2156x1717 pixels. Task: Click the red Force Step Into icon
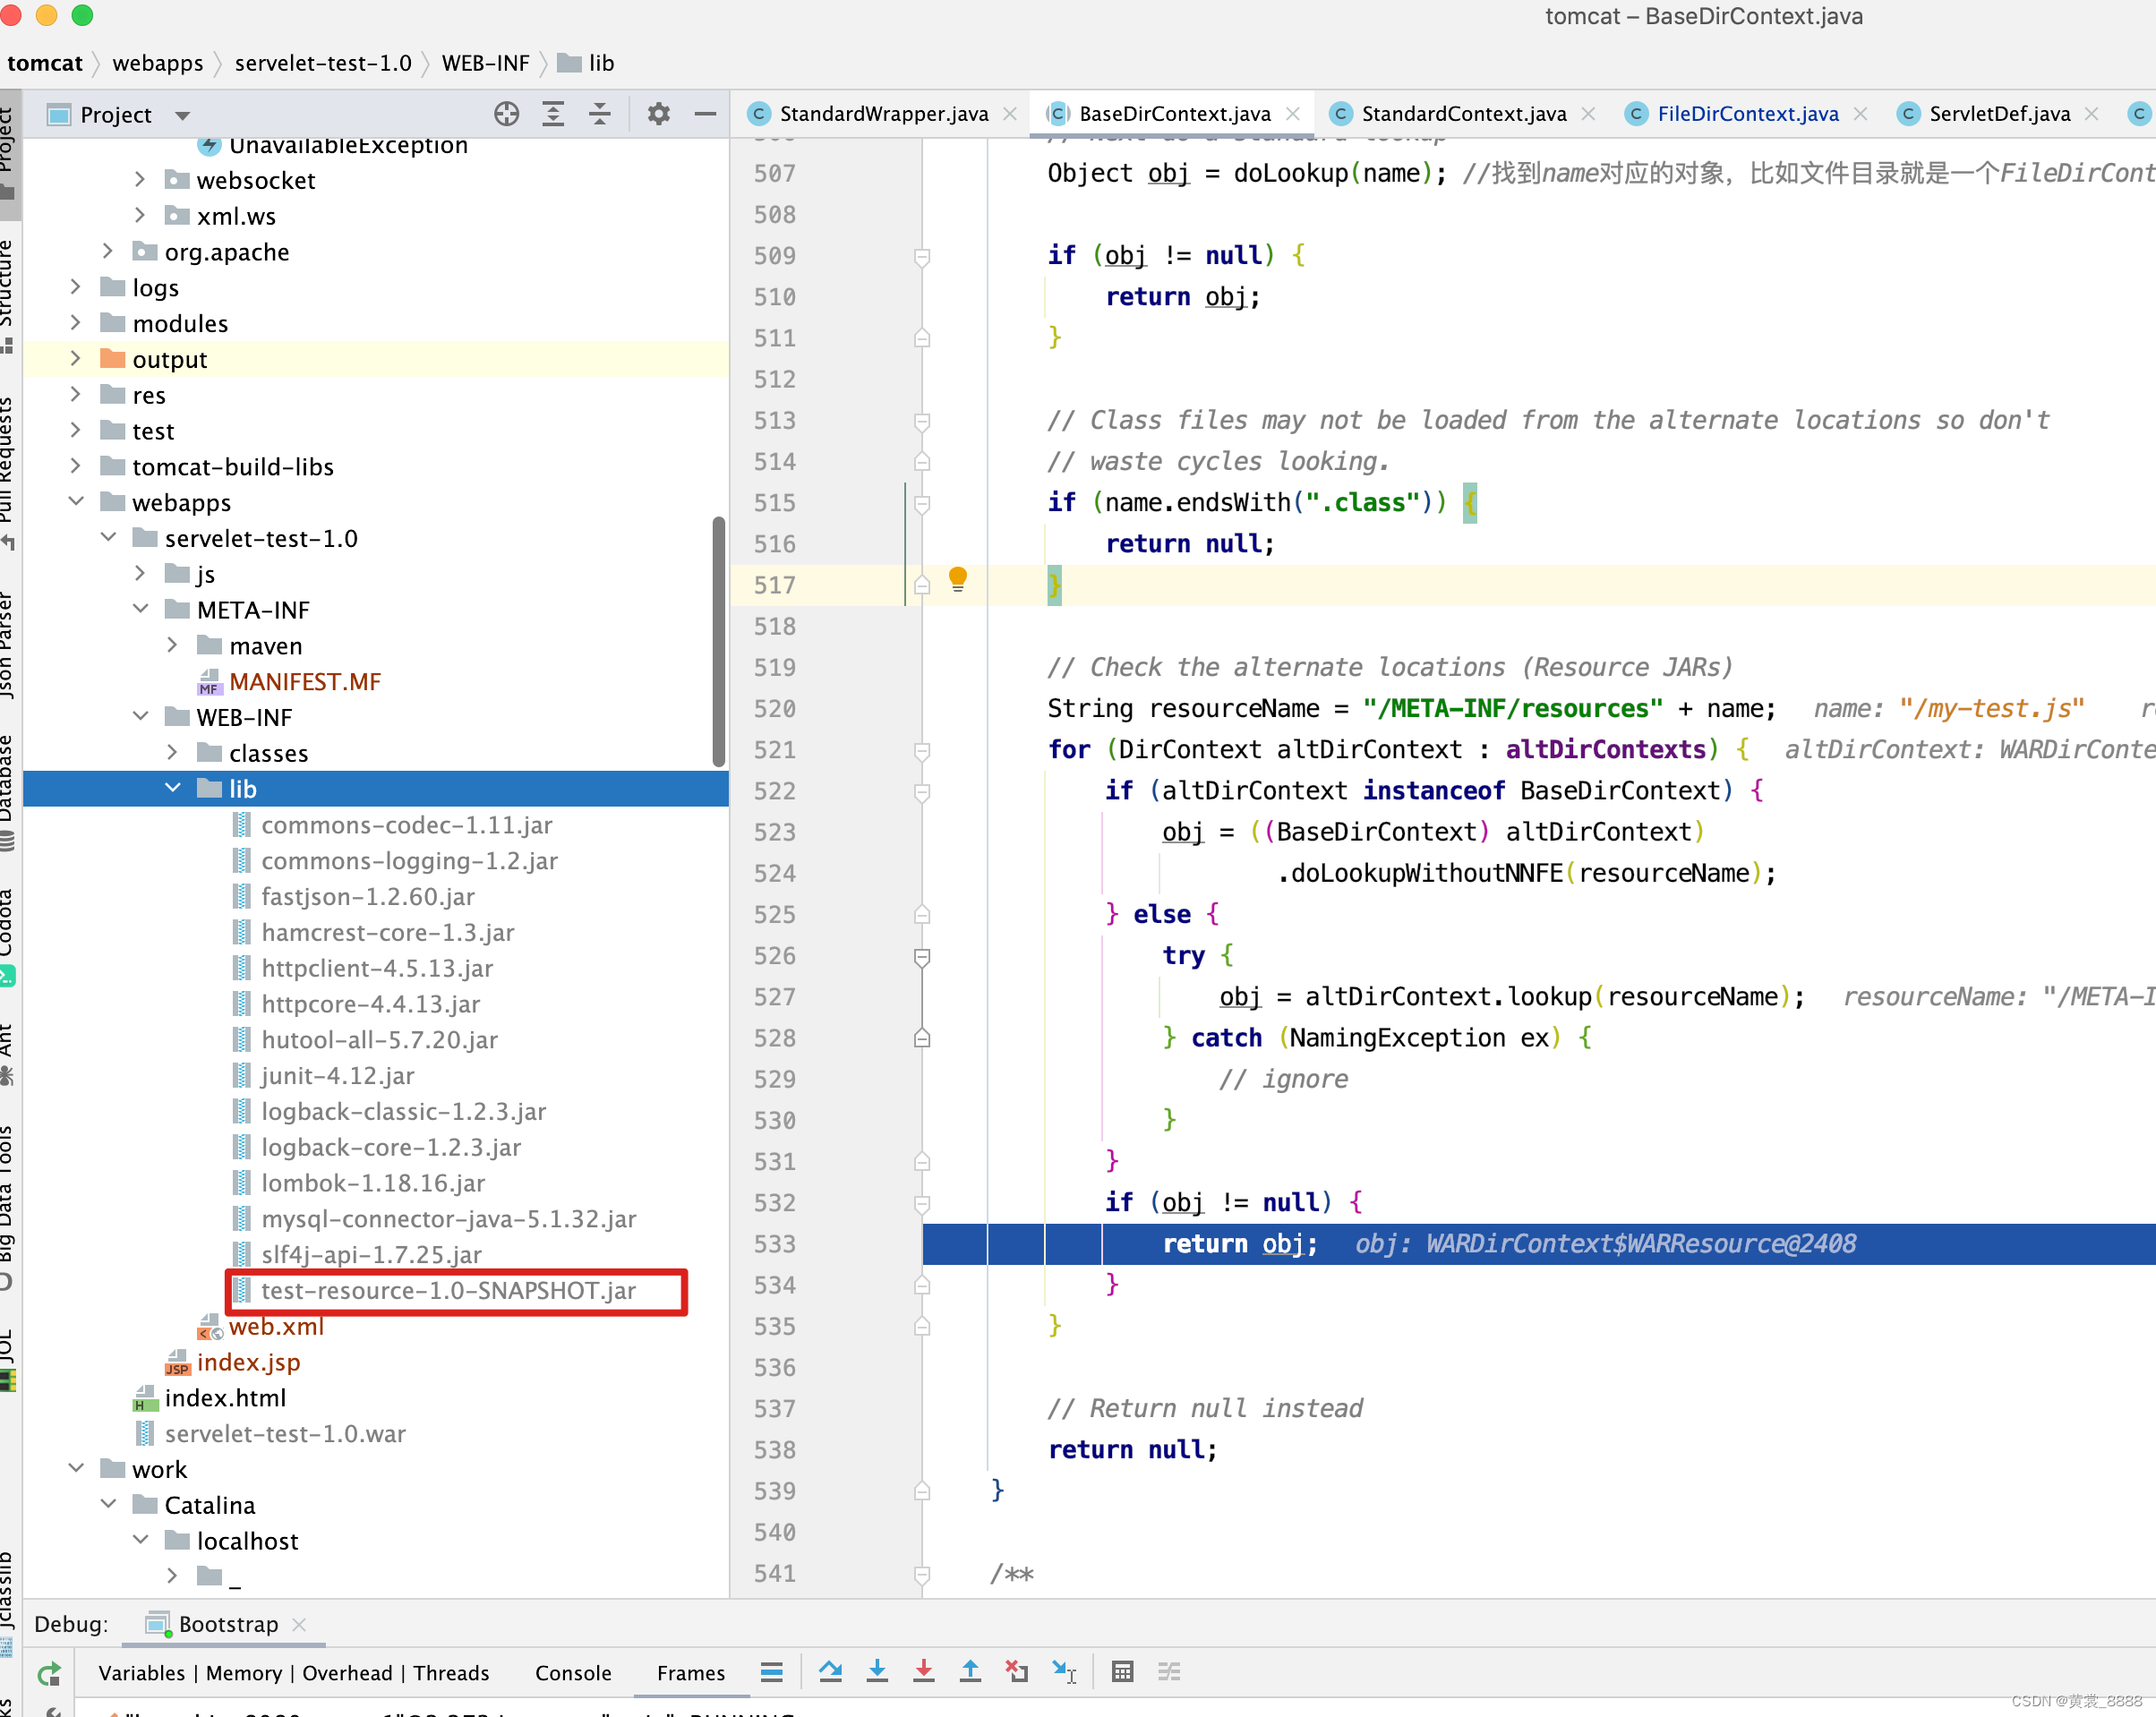point(924,1671)
